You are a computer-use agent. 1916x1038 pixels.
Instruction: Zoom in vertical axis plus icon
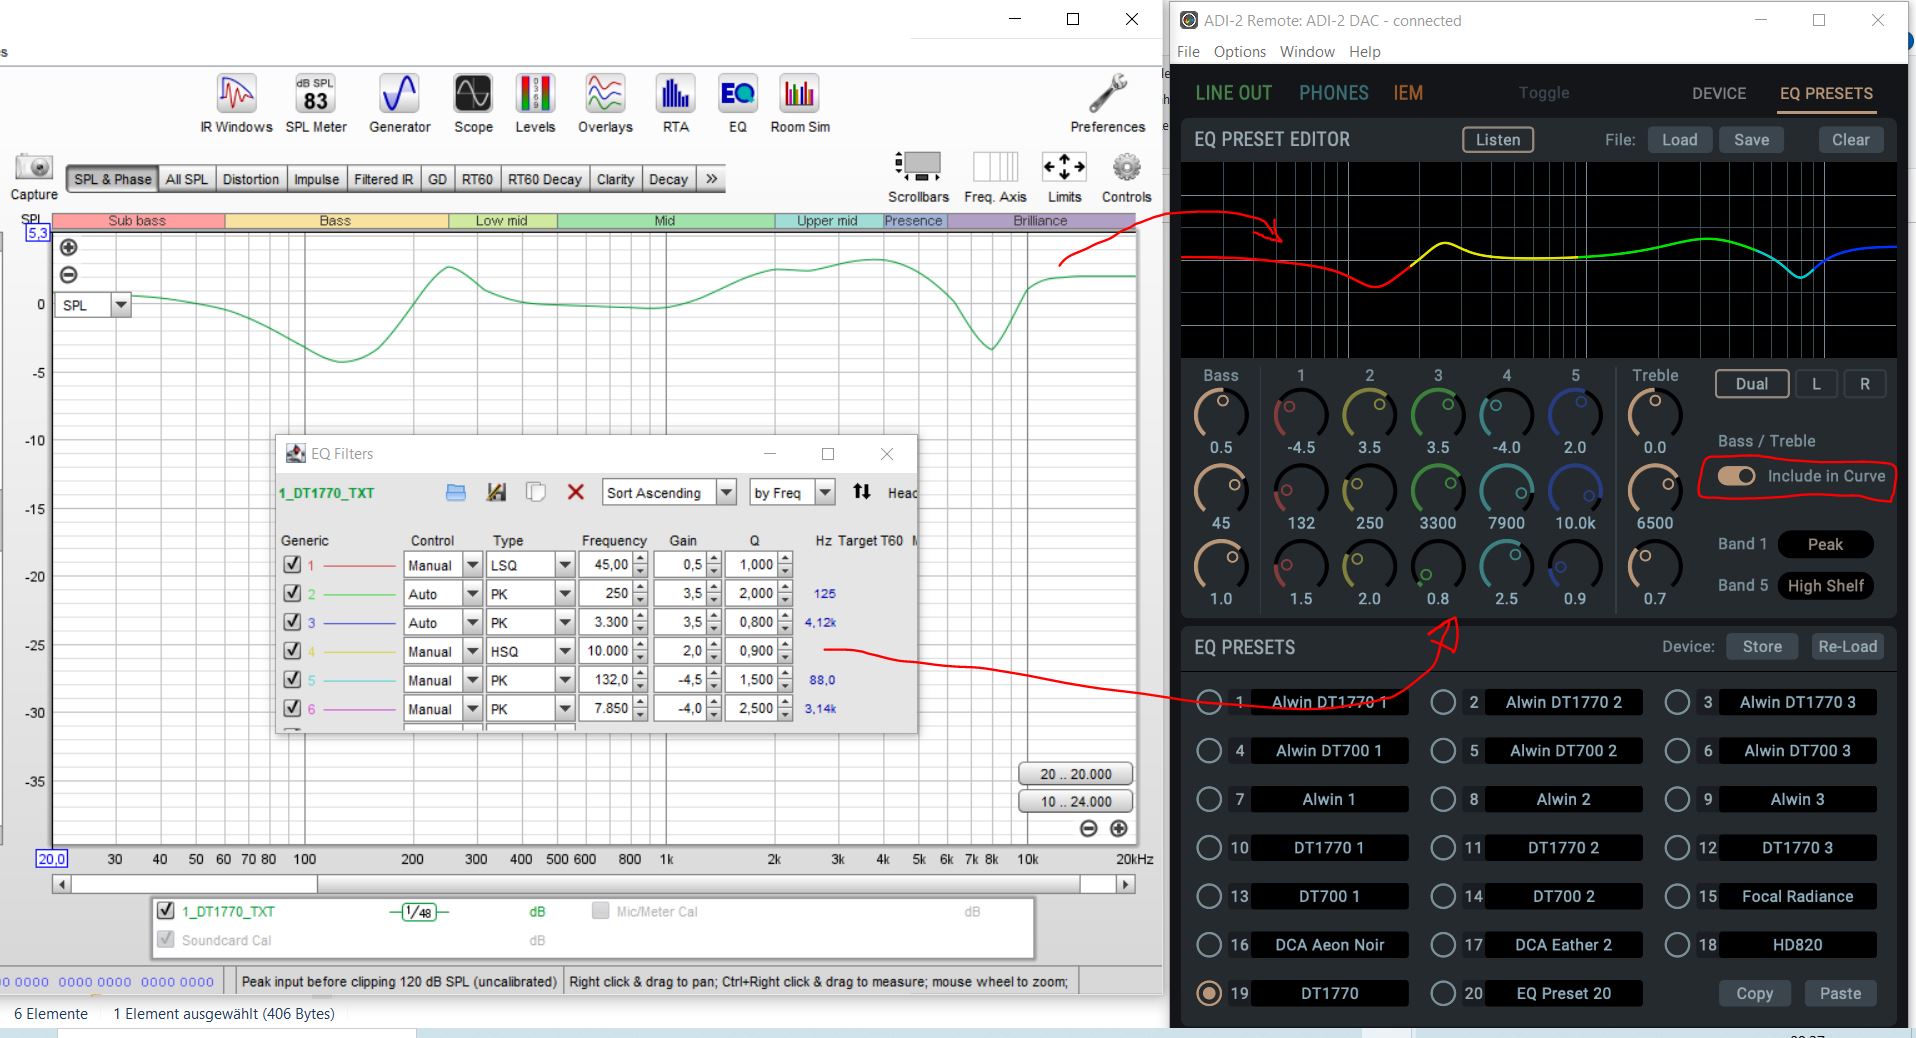[x=68, y=247]
